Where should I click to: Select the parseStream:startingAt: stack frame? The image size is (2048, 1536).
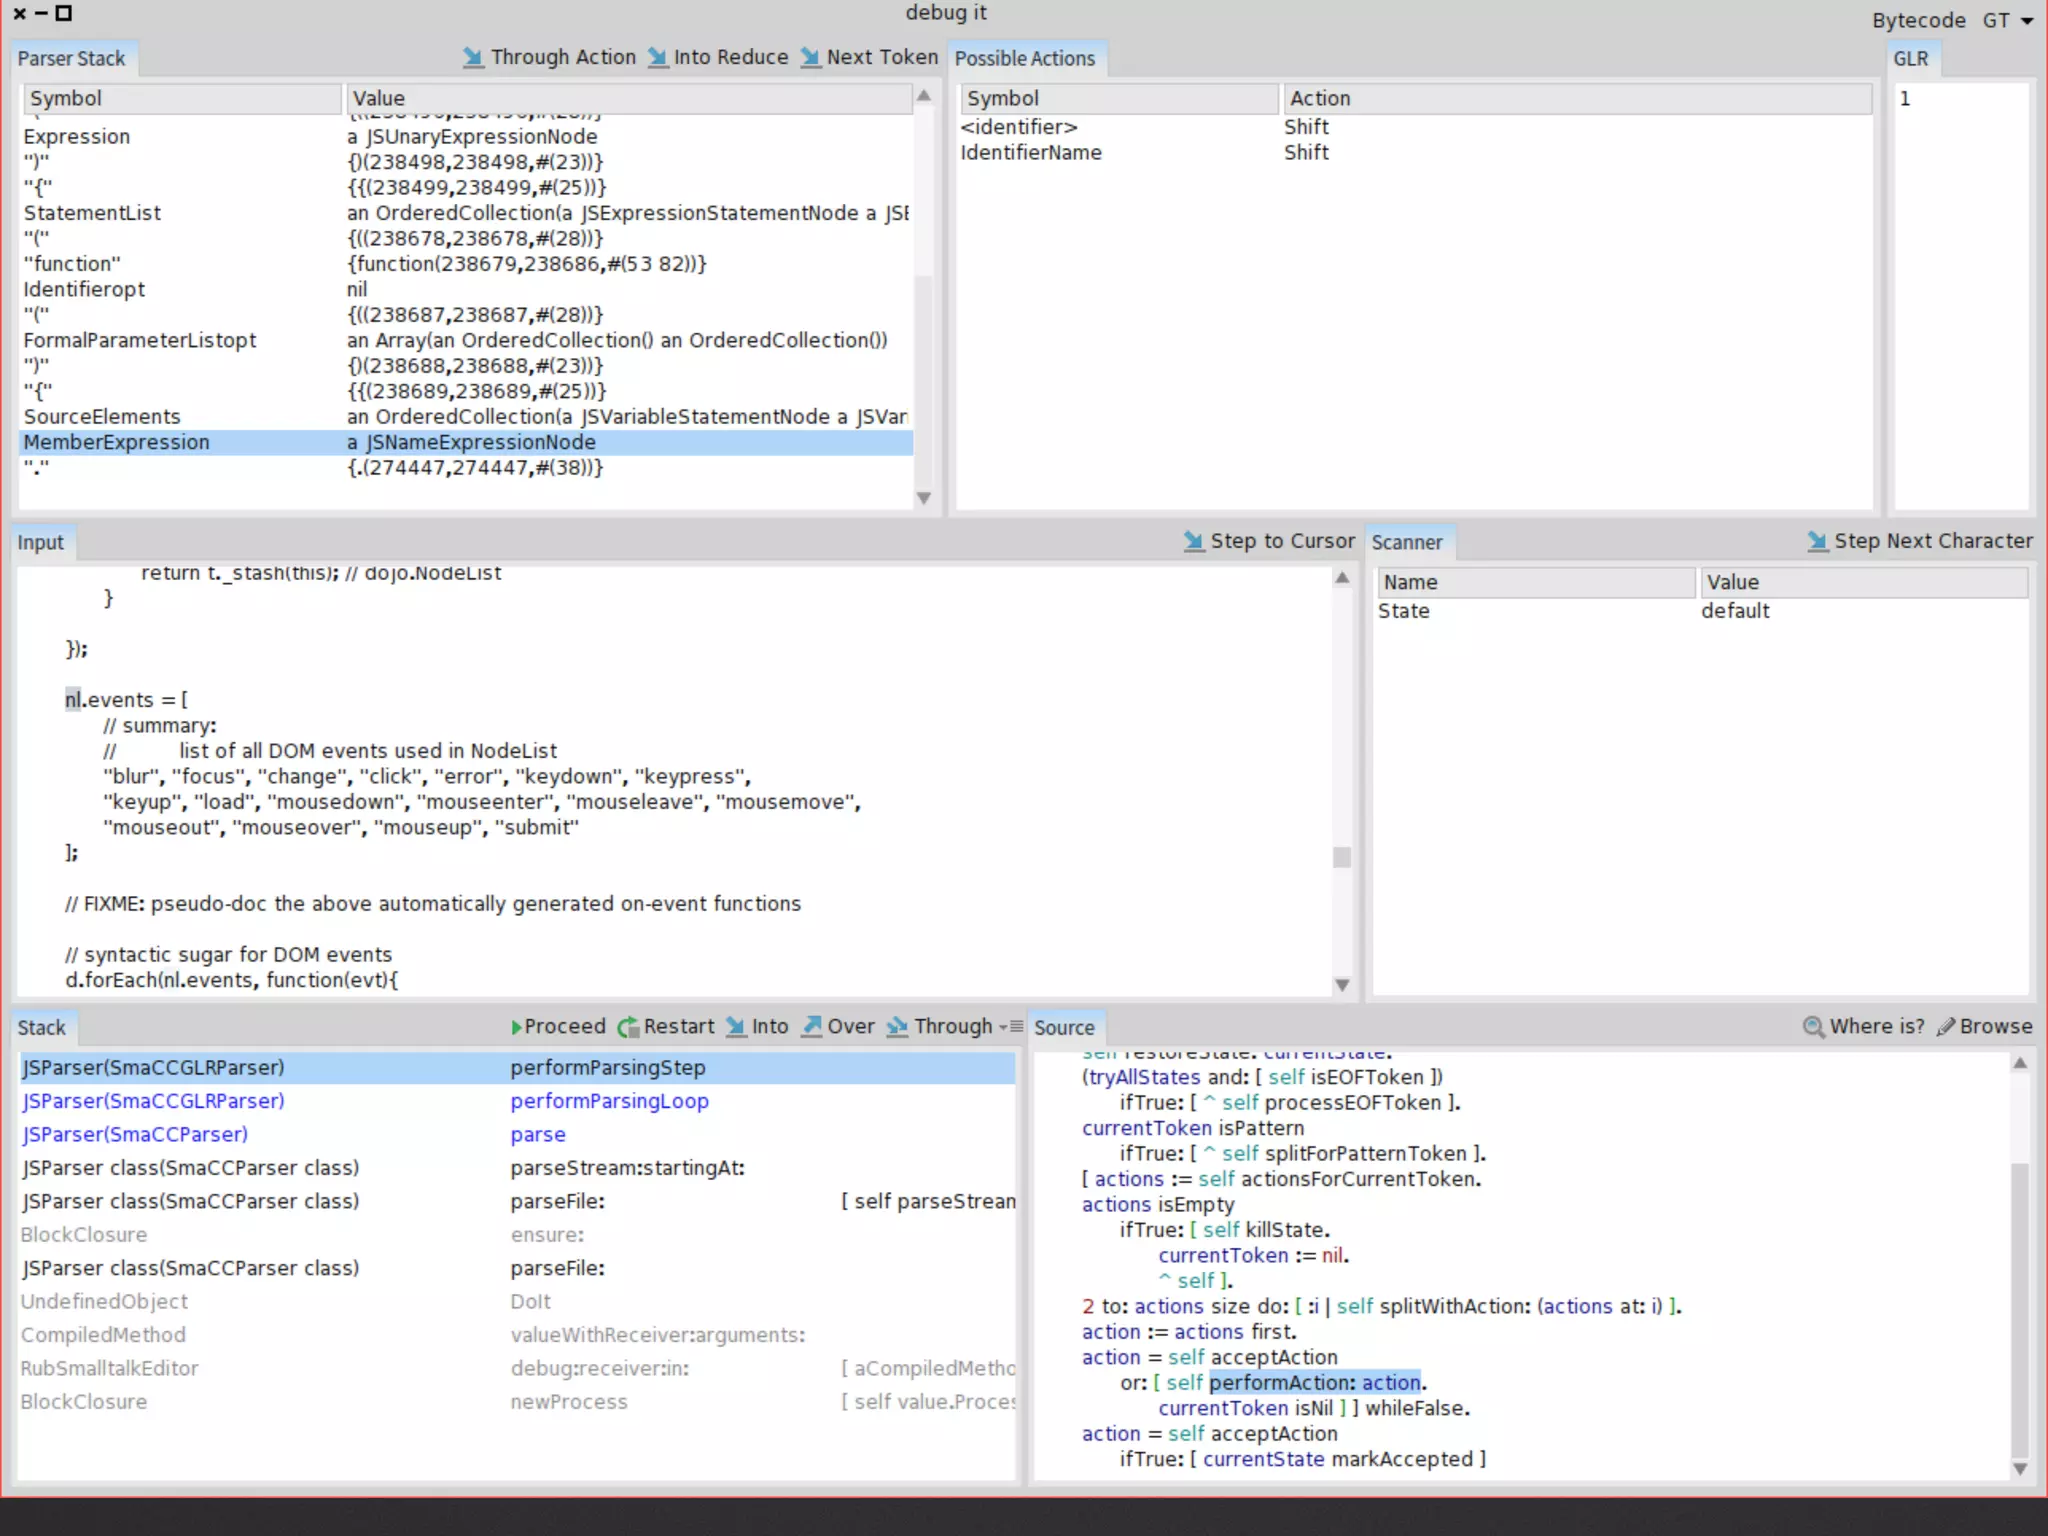tap(517, 1168)
